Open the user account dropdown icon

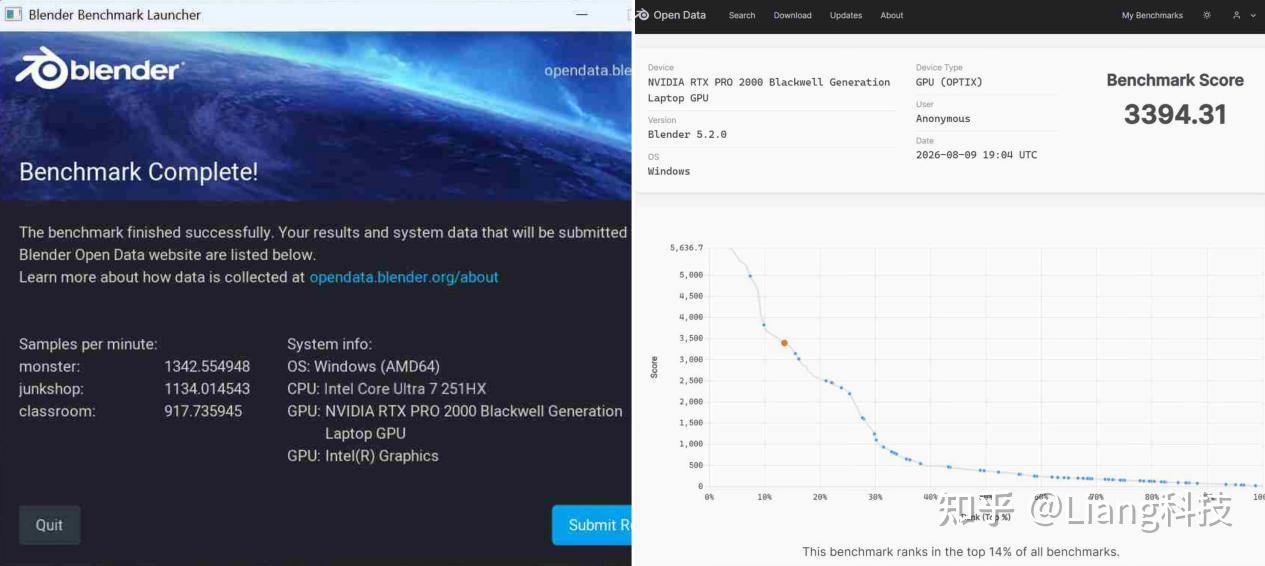coord(1243,15)
